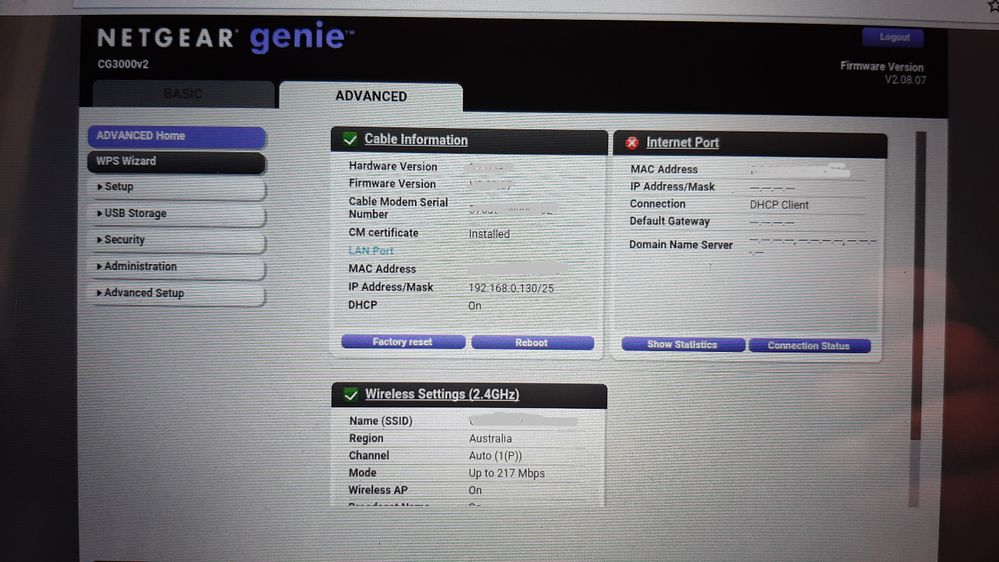
Task: Open Connection Status
Action: pyautogui.click(x=809, y=345)
